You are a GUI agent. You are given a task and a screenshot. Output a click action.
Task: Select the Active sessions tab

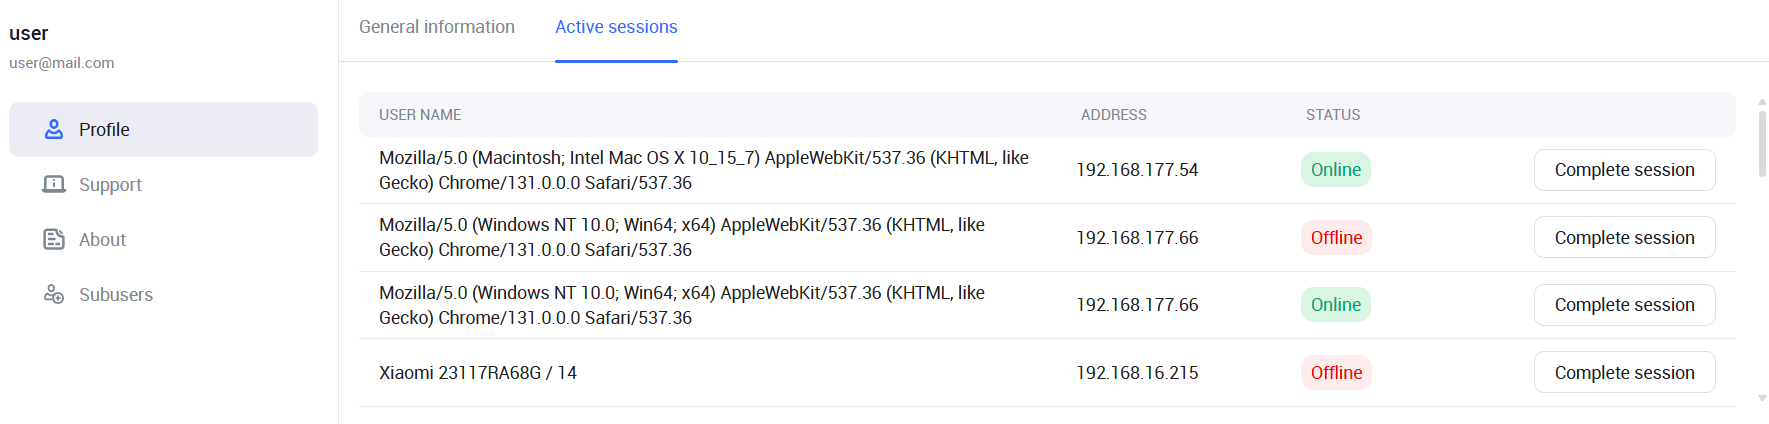[616, 27]
